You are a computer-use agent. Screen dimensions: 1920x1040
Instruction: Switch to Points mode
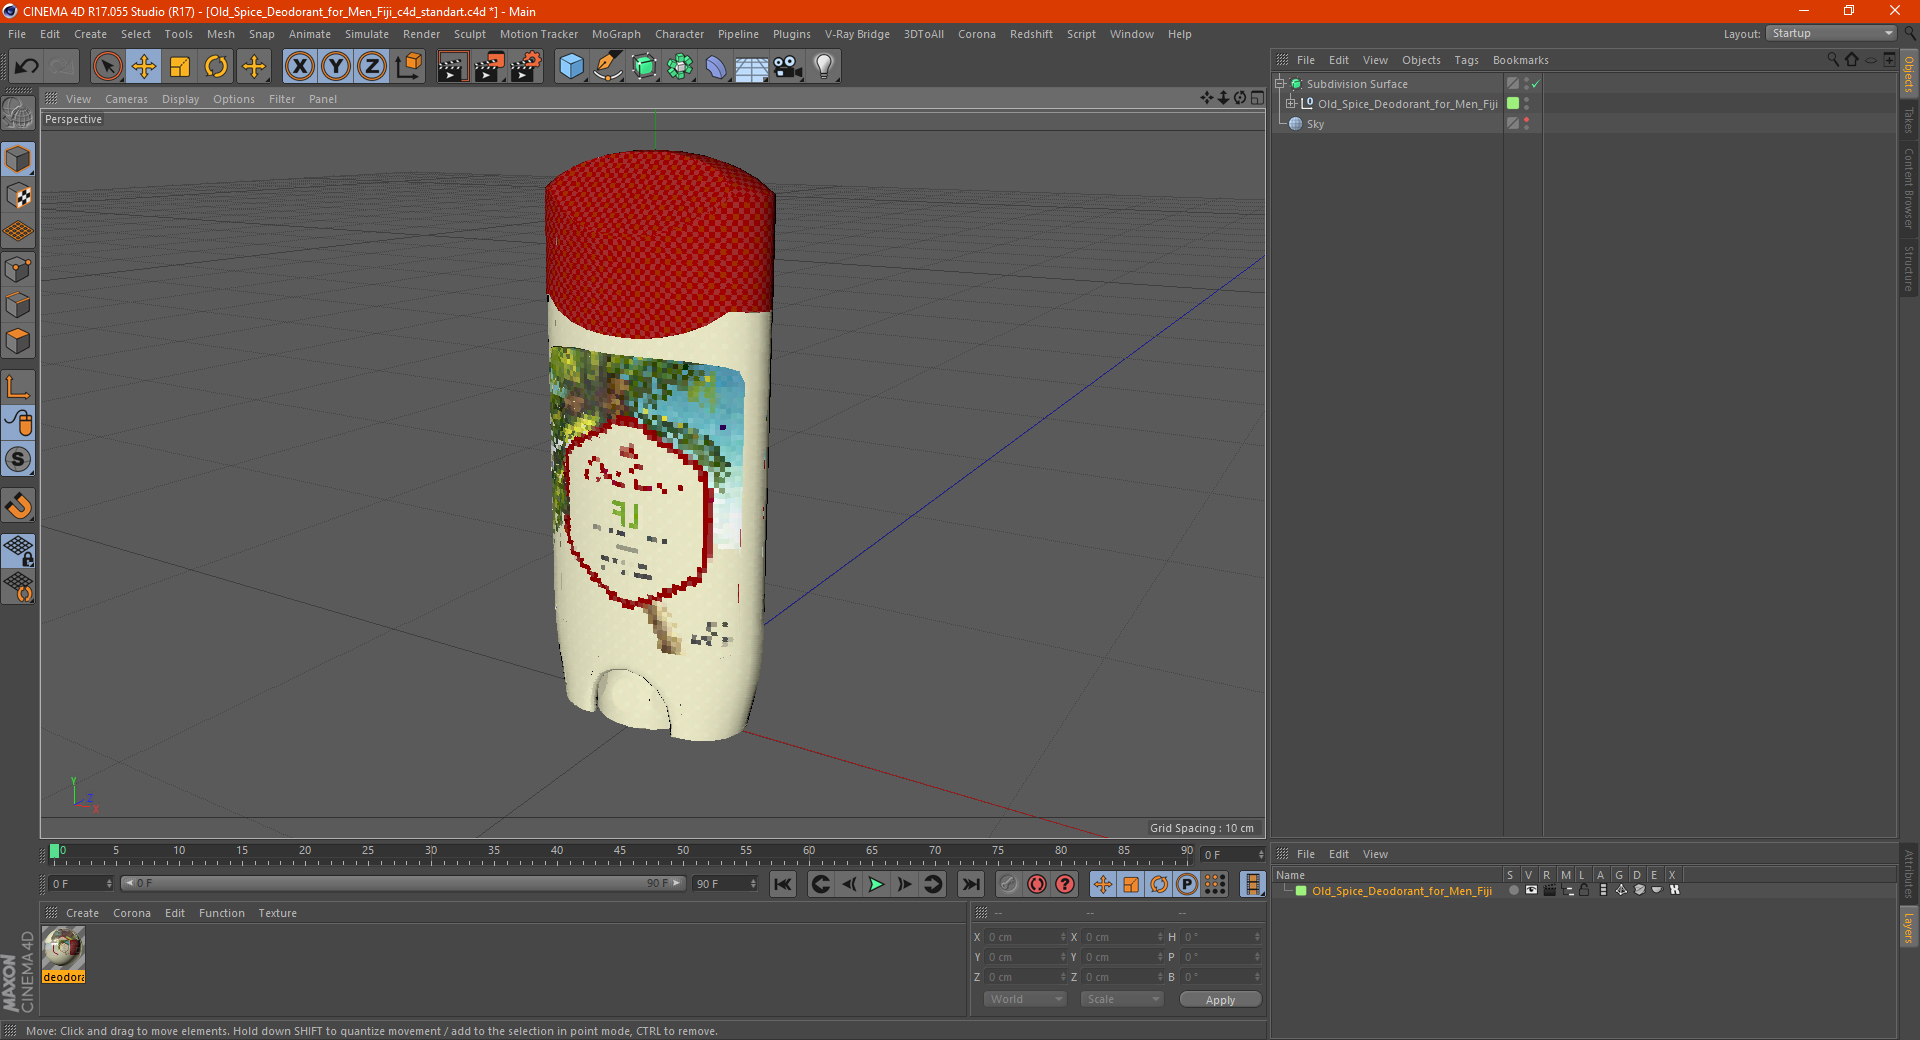click(x=18, y=269)
